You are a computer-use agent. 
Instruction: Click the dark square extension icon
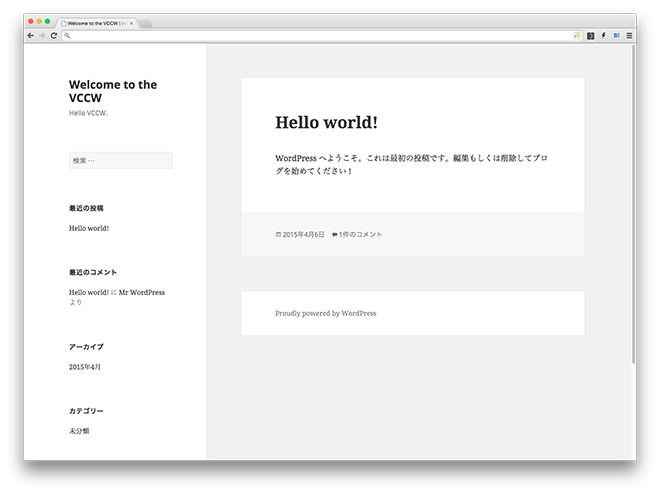[590, 35]
